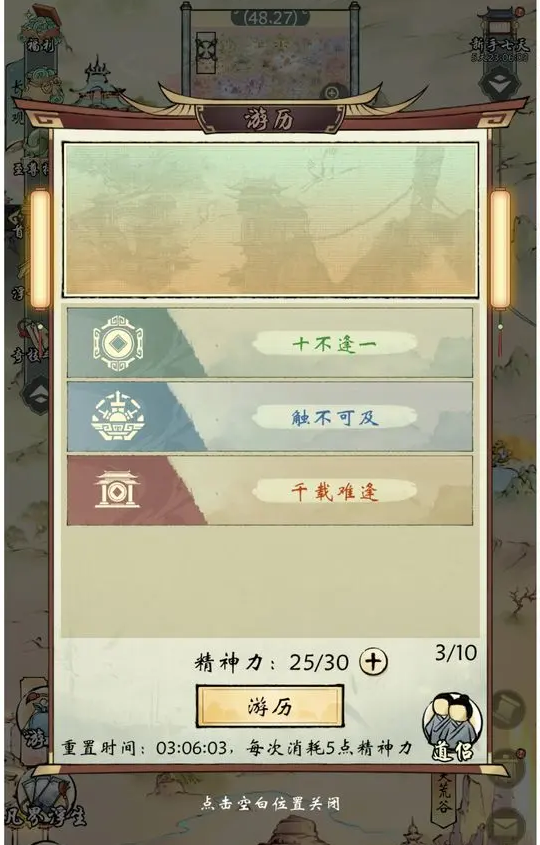Open the minimap scroll at the top

pos(271,51)
